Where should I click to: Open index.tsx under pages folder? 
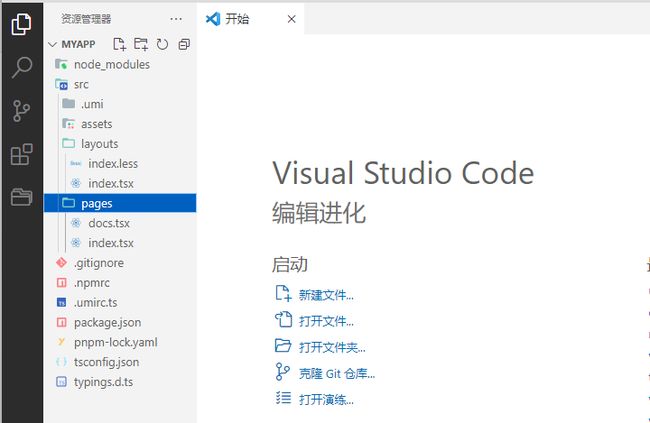tap(120, 243)
